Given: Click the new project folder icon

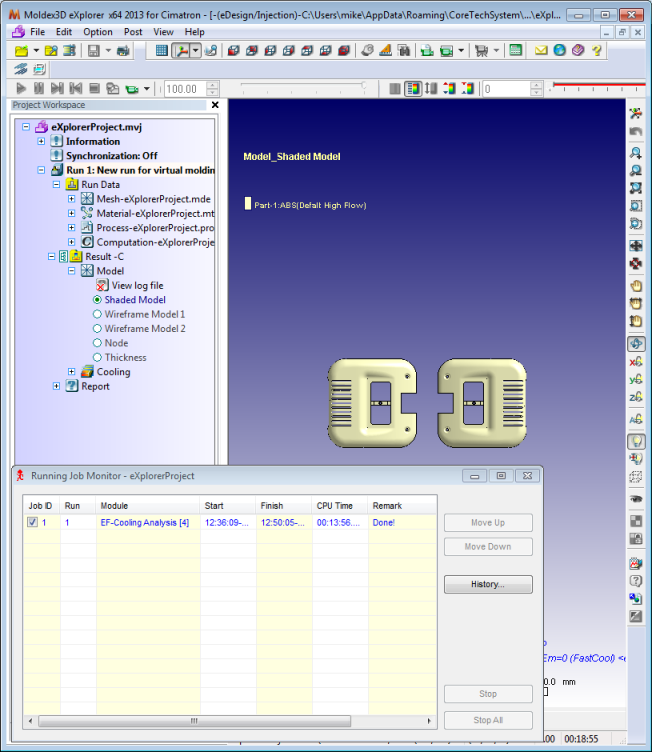Looking at the screenshot, I should tap(22, 50).
